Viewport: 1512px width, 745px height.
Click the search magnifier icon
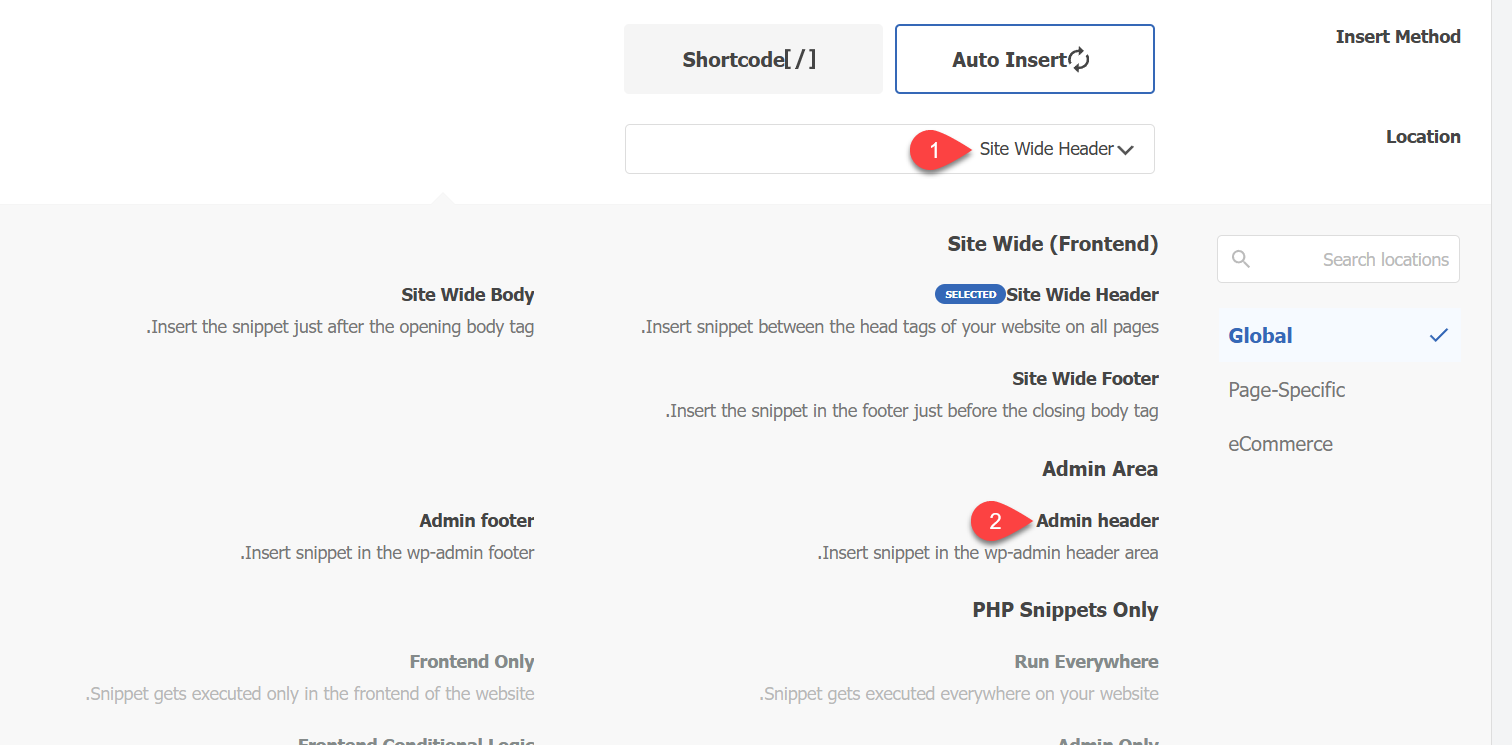(1241, 259)
